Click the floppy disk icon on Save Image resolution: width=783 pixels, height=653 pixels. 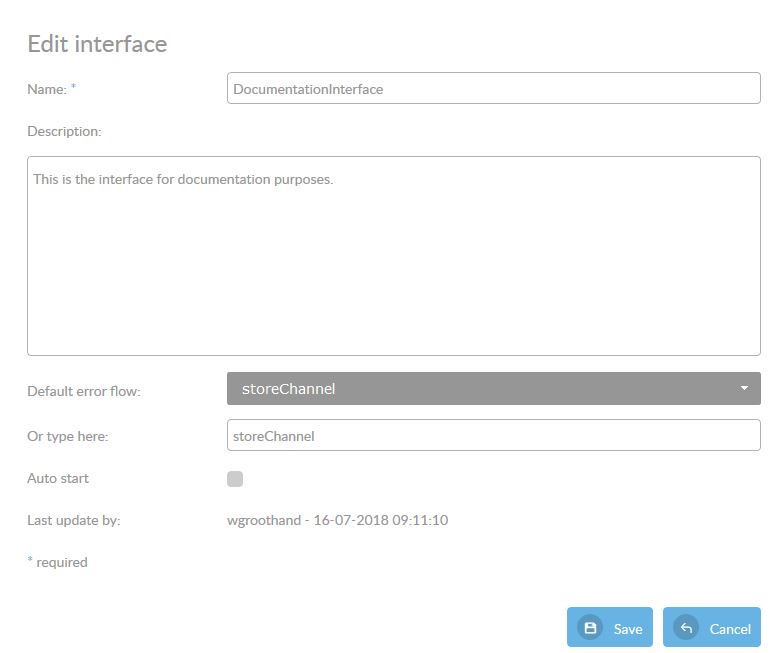pyautogui.click(x=590, y=628)
